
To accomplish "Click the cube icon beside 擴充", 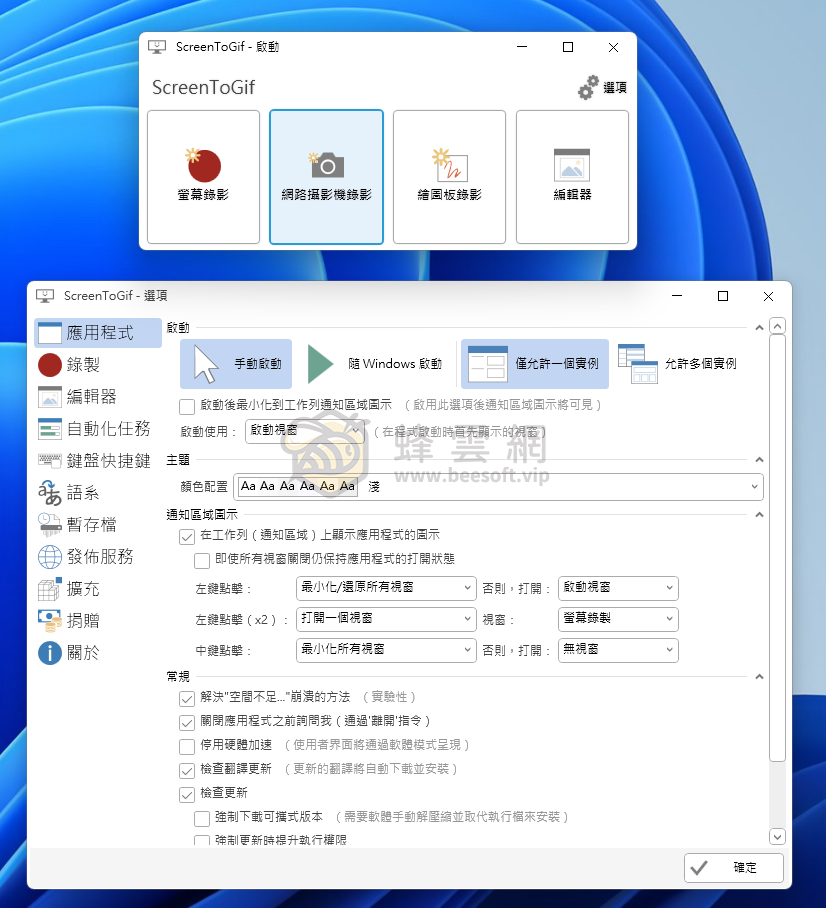I will (x=50, y=589).
